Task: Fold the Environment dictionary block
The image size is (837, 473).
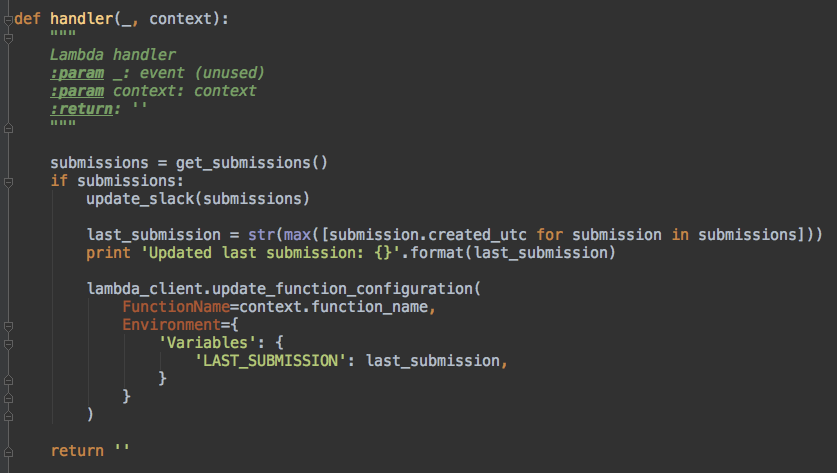Action: pyautogui.click(x=7, y=325)
